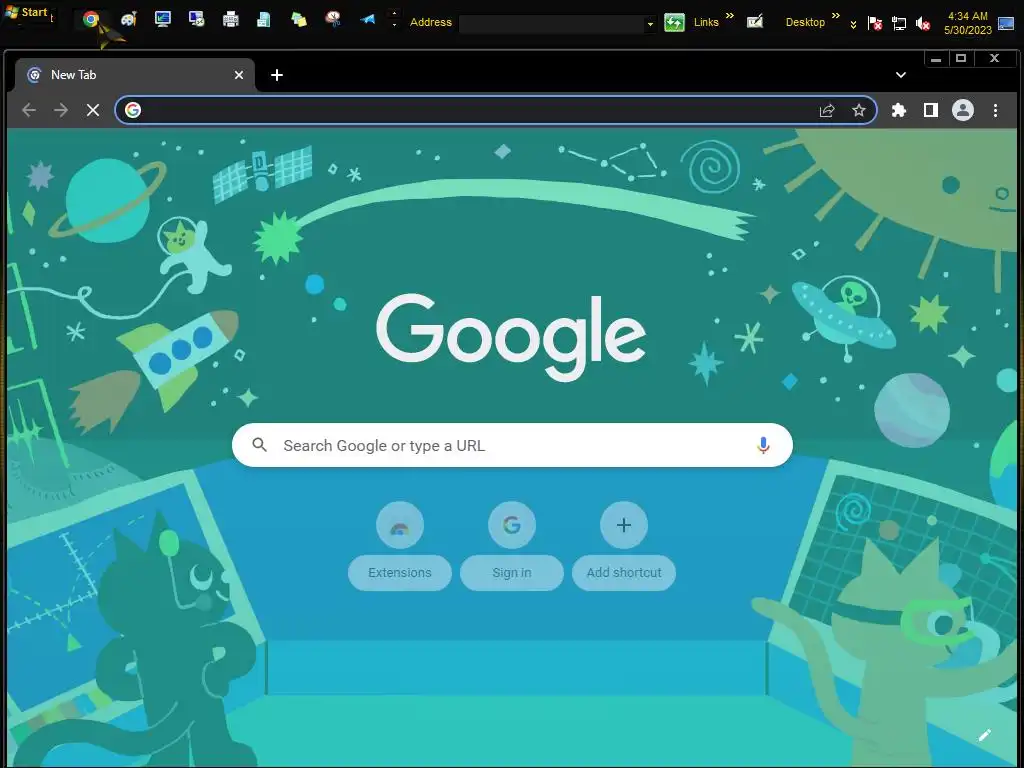This screenshot has width=1024, height=768.
Task: Click the Desktop toolbar label
Action: [805, 22]
